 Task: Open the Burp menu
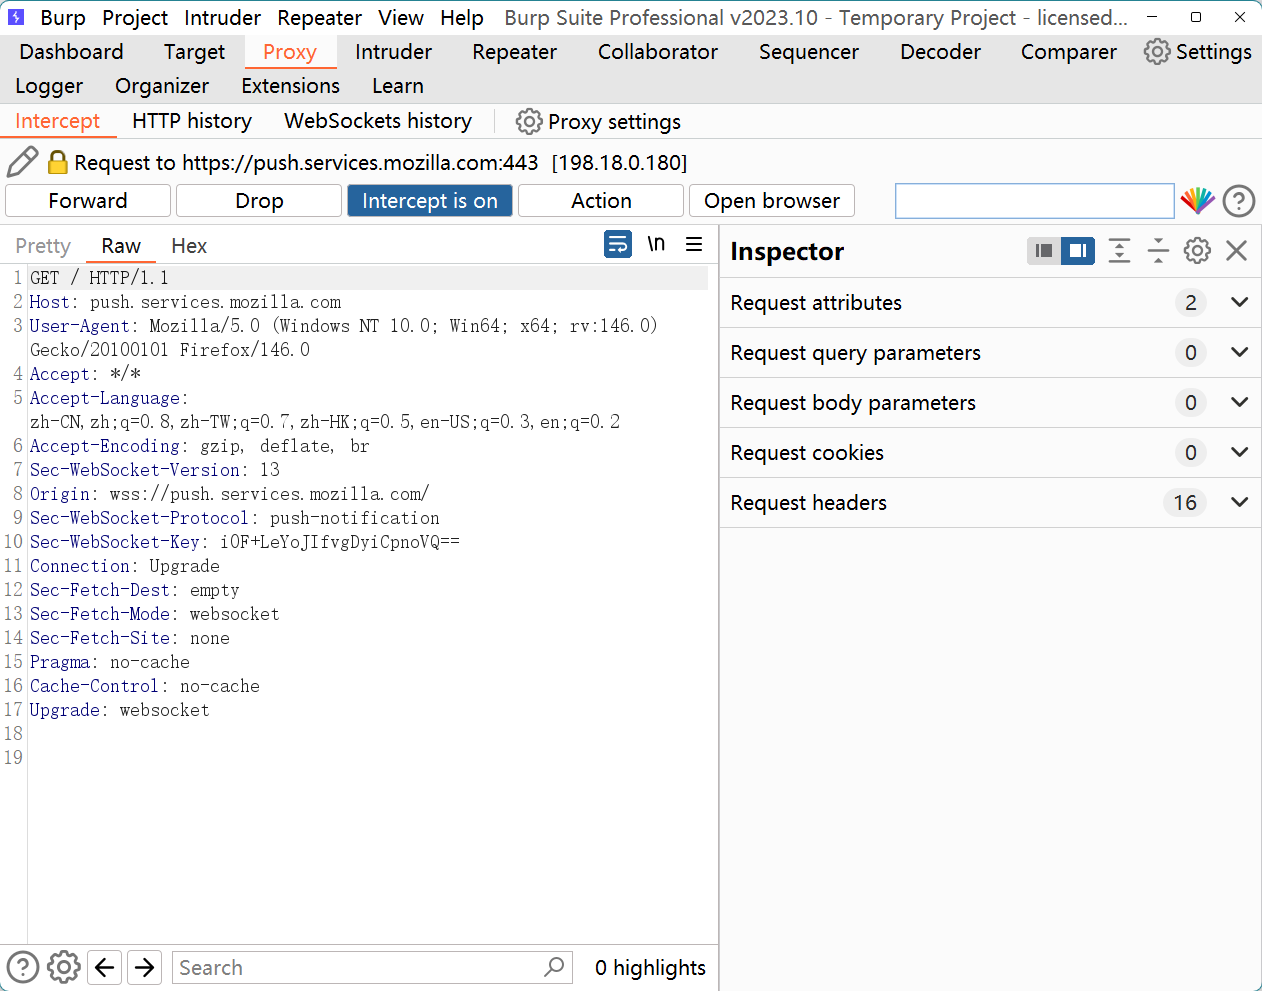pos(63,18)
